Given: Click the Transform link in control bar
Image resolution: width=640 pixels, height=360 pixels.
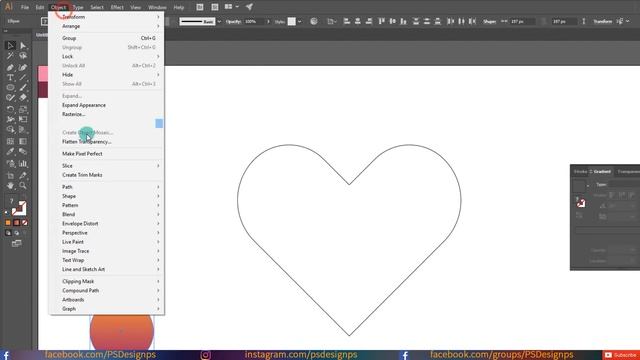Looking at the screenshot, I should click(602, 21).
